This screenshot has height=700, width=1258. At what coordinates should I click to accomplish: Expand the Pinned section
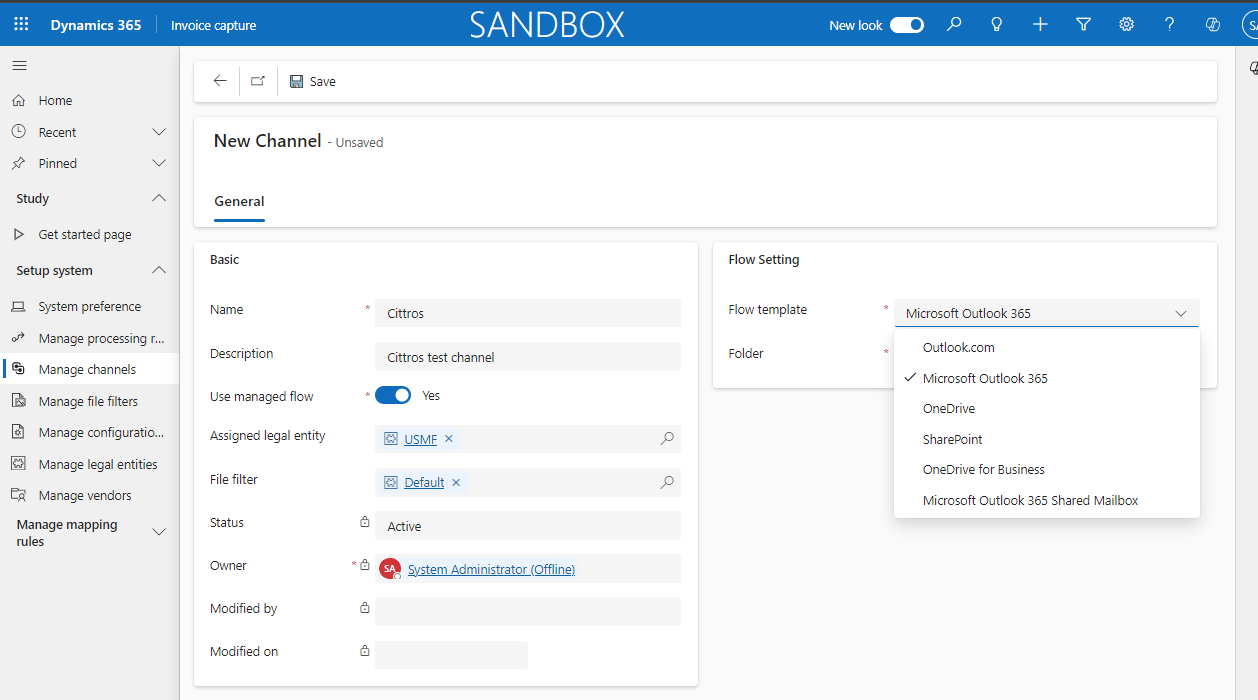point(158,163)
